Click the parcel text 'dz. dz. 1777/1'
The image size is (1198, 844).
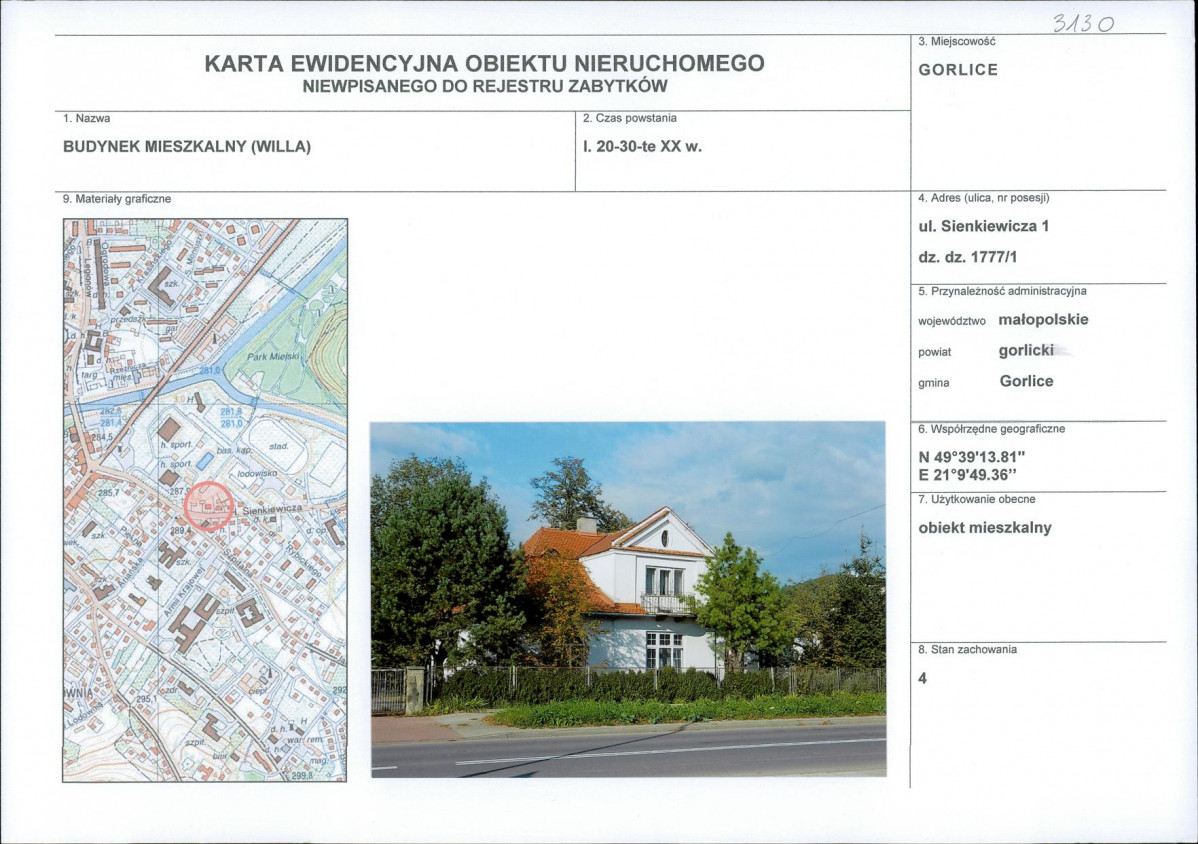(x=968, y=257)
